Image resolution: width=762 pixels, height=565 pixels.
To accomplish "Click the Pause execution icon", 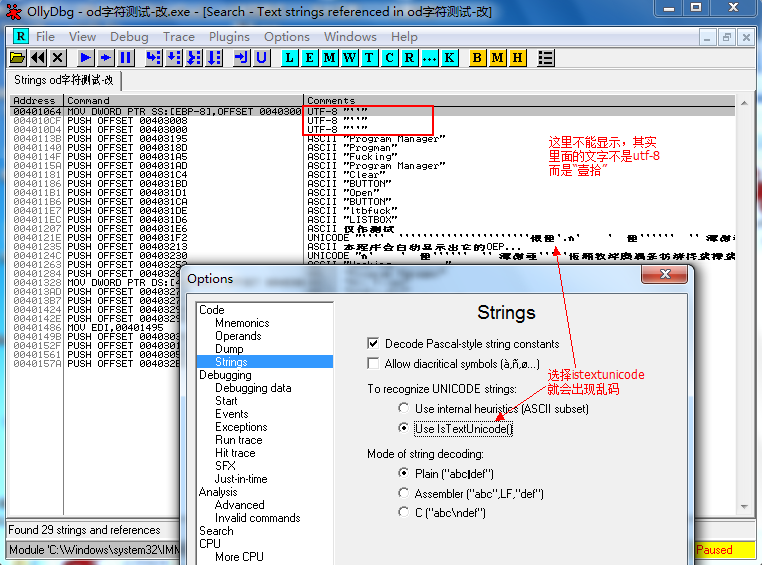I will [x=125, y=58].
